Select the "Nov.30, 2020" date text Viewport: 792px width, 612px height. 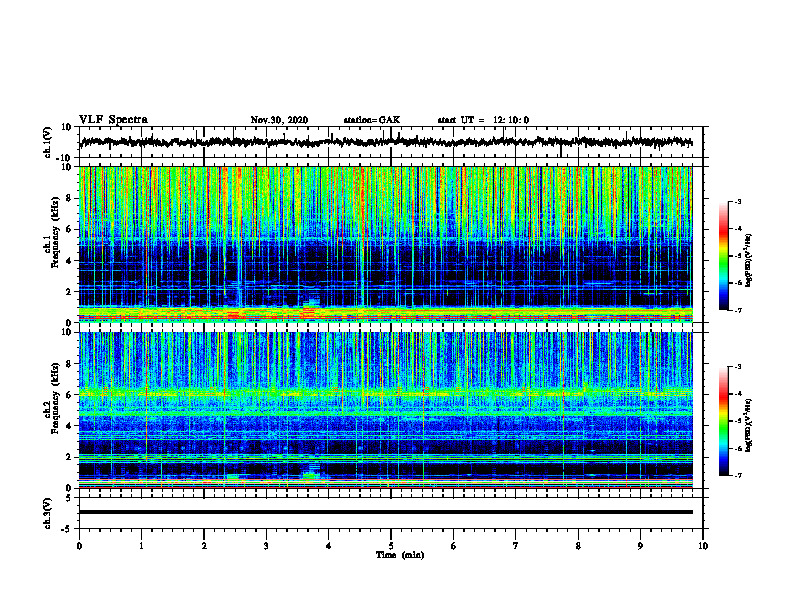click(x=279, y=120)
